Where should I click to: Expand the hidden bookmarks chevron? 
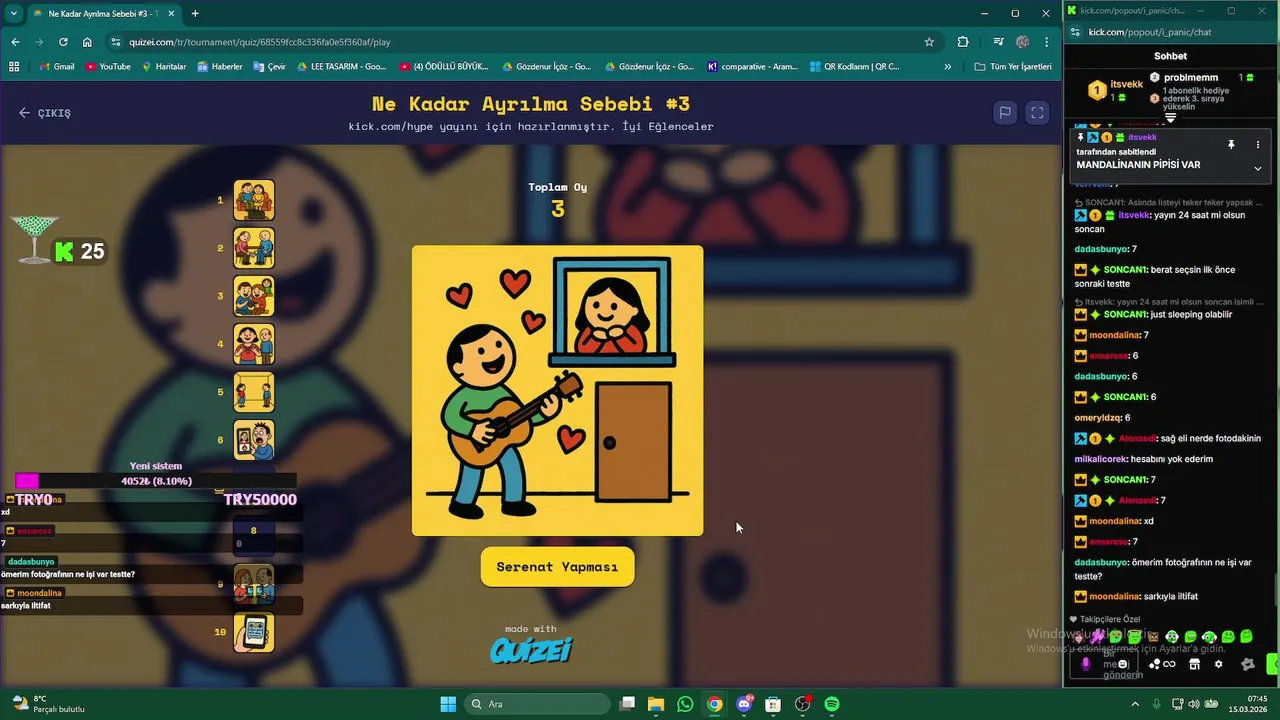tap(948, 67)
